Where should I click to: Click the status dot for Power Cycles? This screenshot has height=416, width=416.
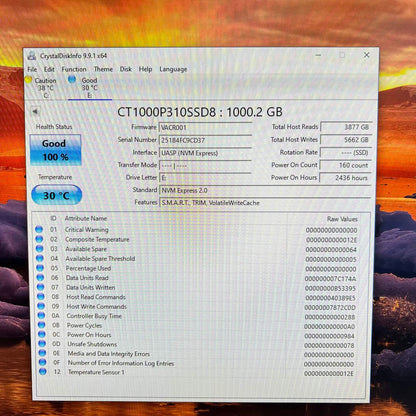coord(42,325)
